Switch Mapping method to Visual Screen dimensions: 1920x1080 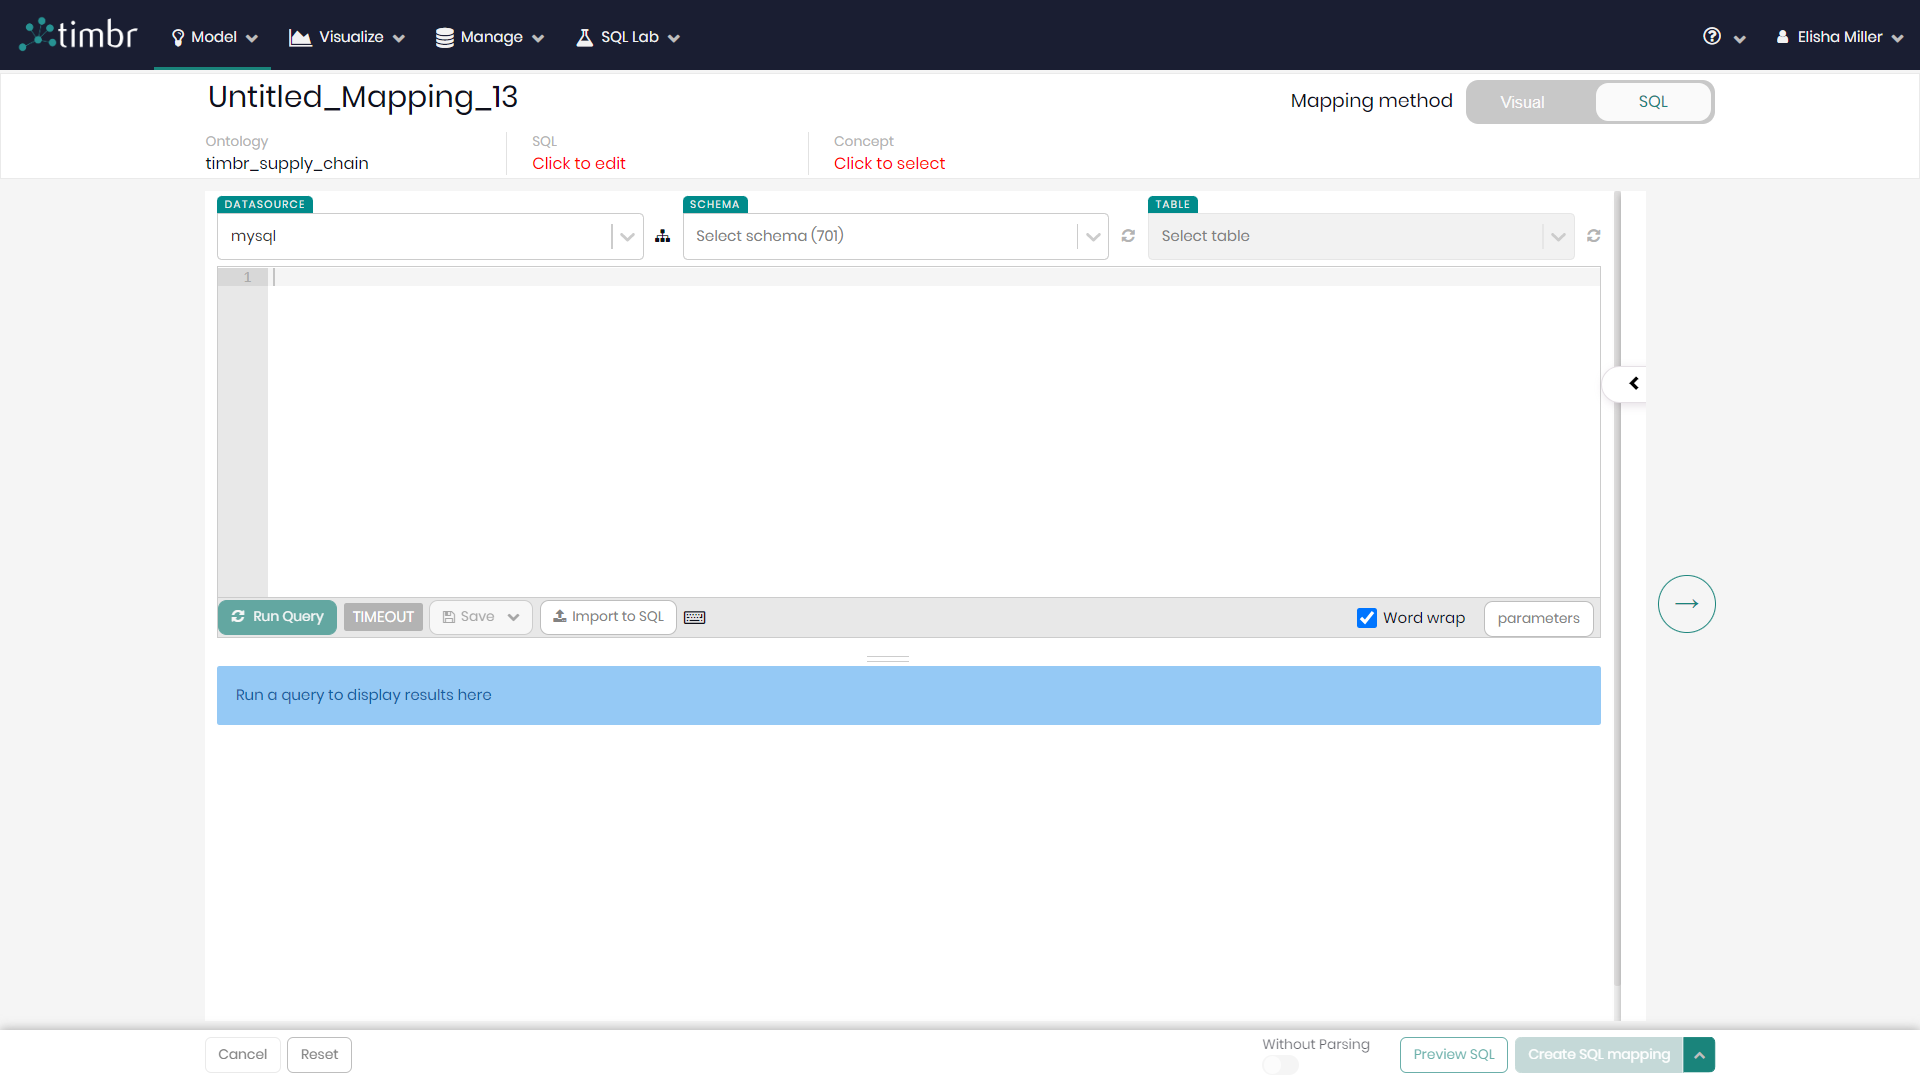tap(1522, 102)
